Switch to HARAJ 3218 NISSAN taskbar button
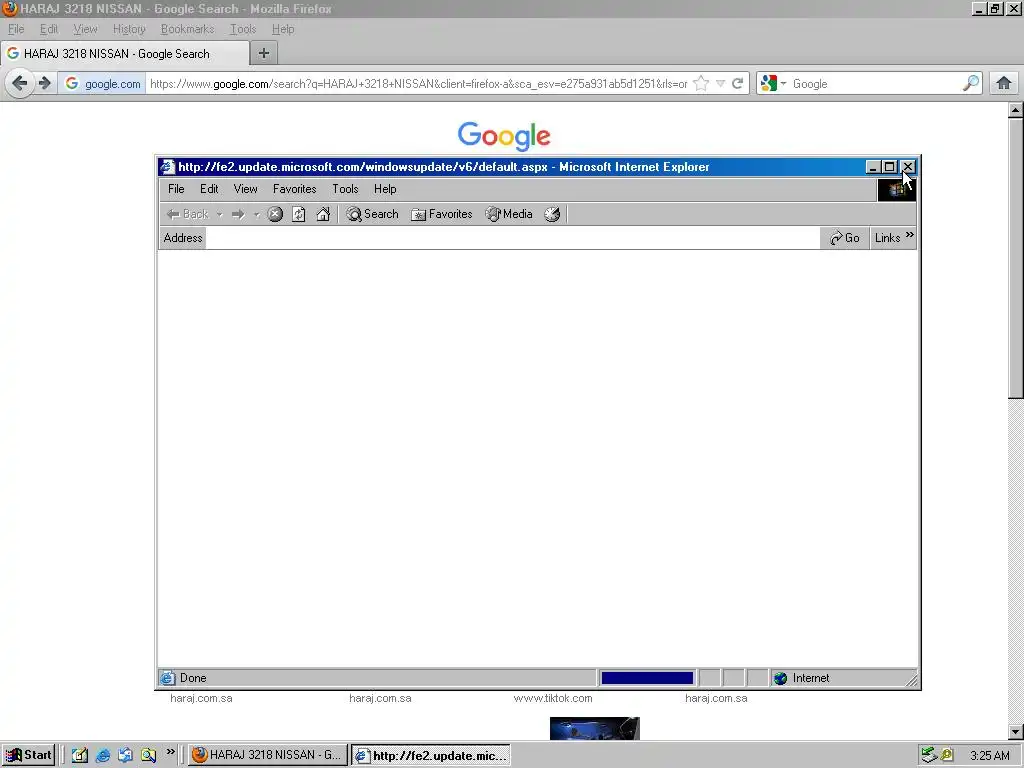 [x=268, y=755]
